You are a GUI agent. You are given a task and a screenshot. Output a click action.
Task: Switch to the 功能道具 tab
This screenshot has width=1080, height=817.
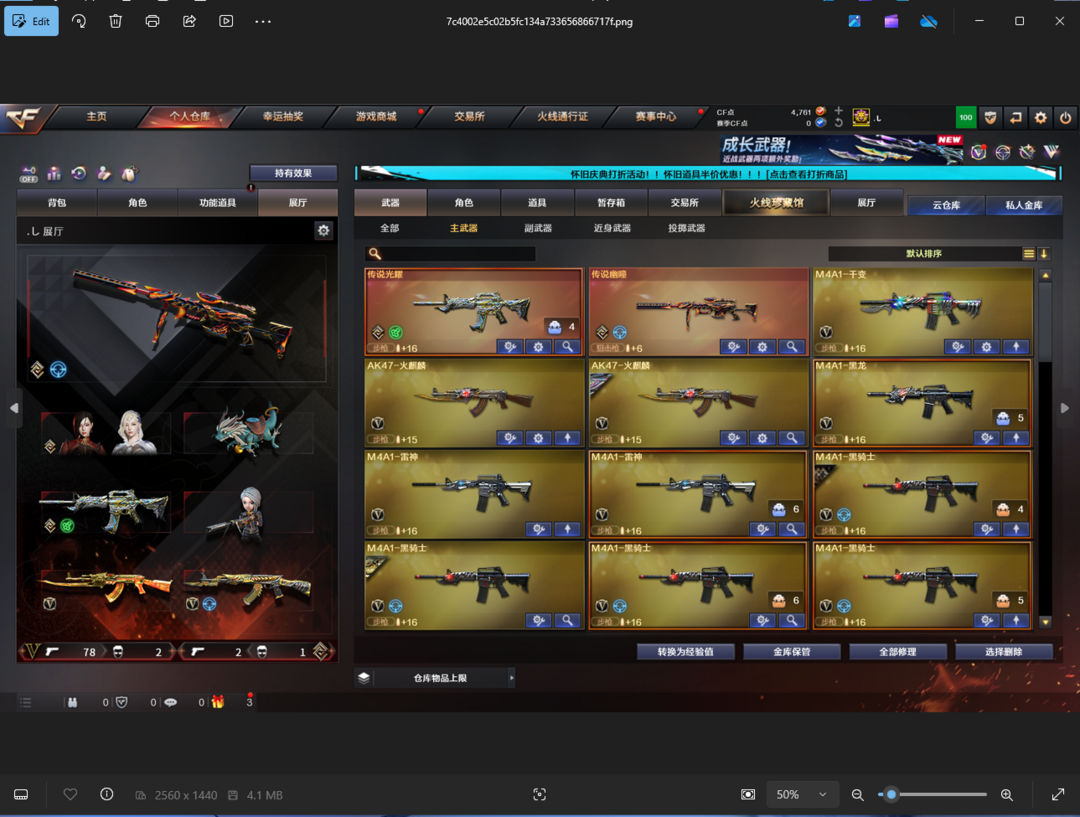click(218, 203)
